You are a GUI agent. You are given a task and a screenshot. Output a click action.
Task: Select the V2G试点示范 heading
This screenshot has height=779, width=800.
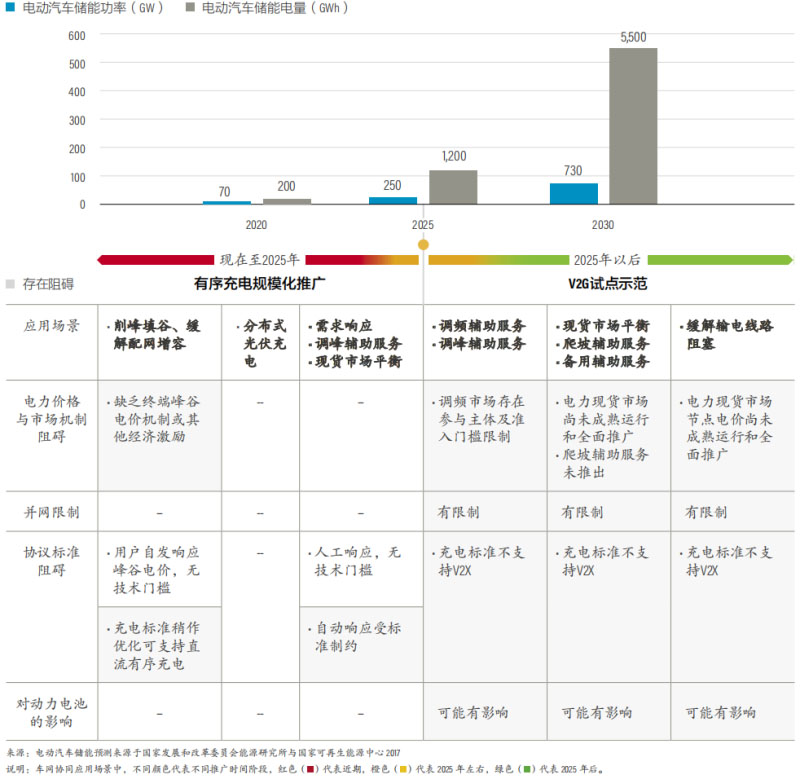[608, 284]
